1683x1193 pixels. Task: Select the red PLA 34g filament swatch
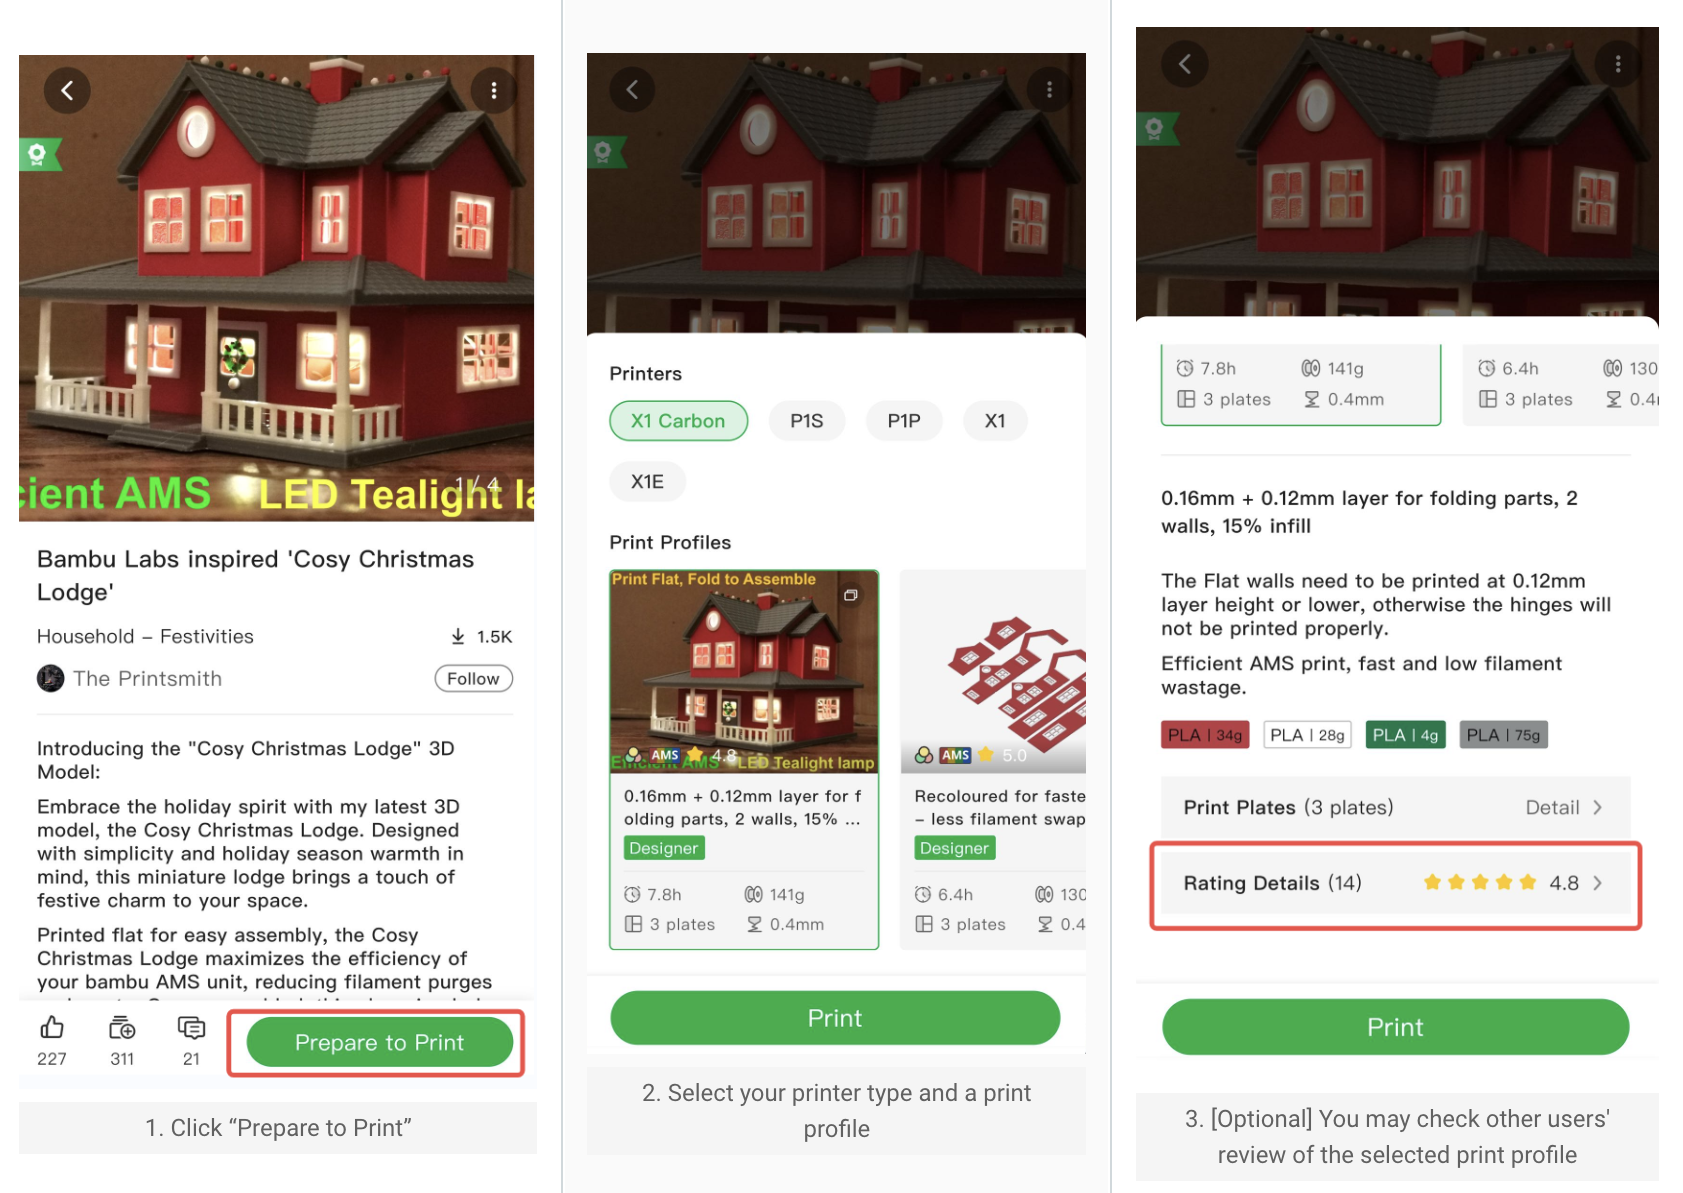(x=1207, y=735)
